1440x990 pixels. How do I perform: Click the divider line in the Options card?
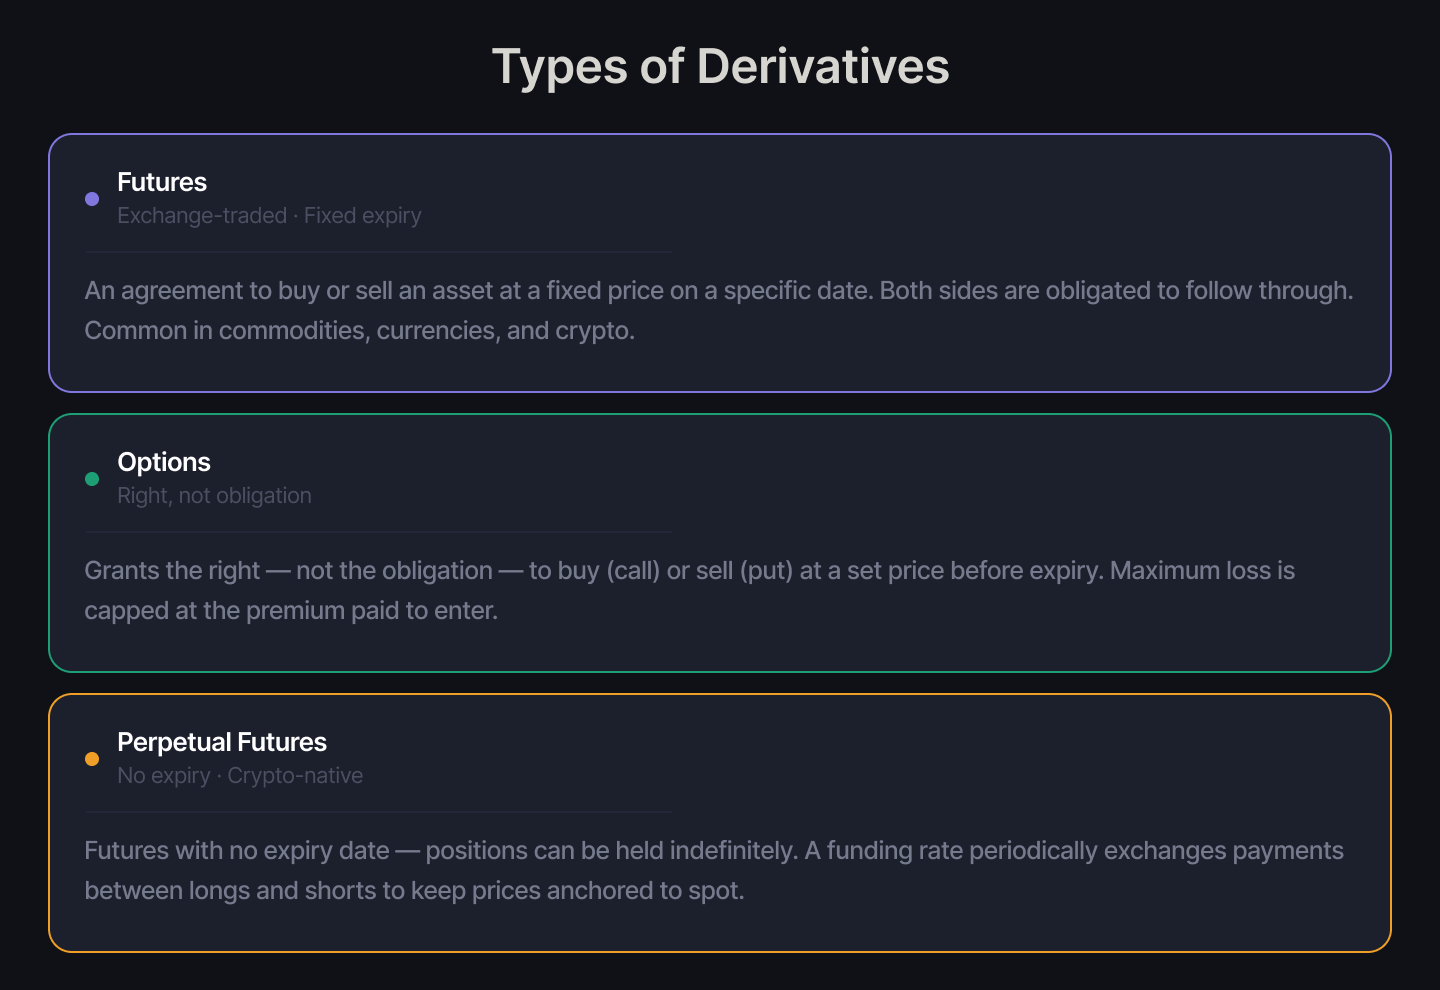click(378, 532)
